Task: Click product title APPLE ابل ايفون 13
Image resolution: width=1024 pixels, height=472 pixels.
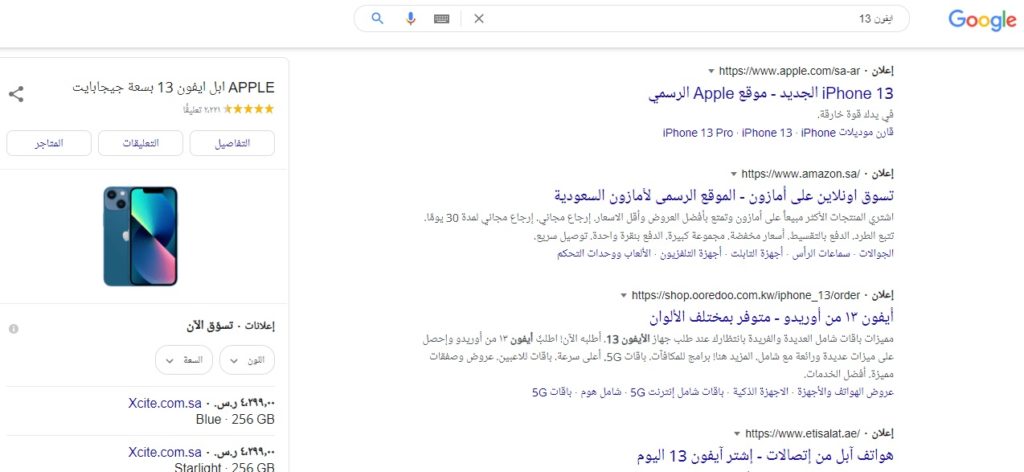Action: [174, 87]
